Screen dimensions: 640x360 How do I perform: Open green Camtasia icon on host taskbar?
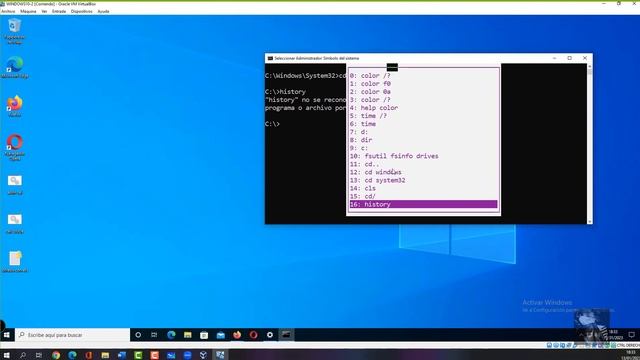click(x=138, y=355)
